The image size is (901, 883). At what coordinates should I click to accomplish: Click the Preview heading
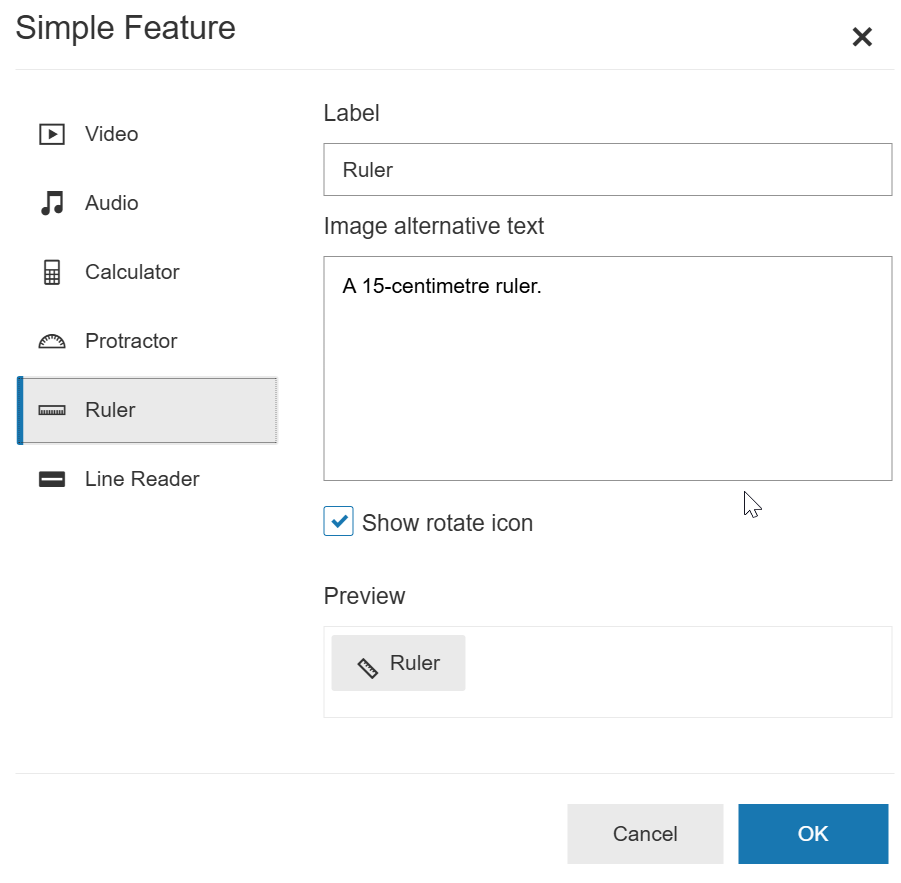364,596
